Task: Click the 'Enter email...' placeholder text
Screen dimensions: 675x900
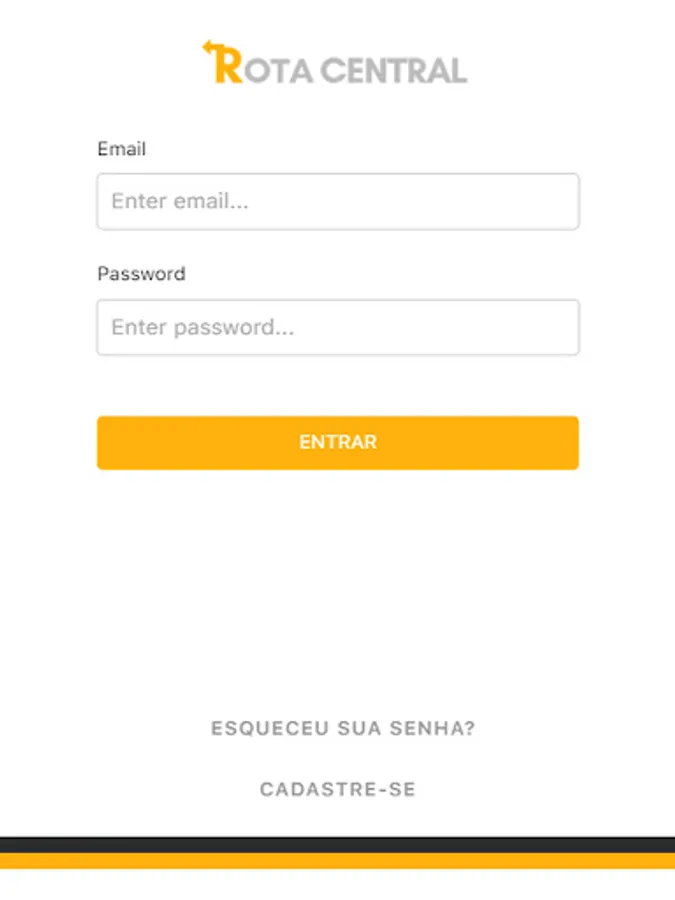Action: pos(180,201)
